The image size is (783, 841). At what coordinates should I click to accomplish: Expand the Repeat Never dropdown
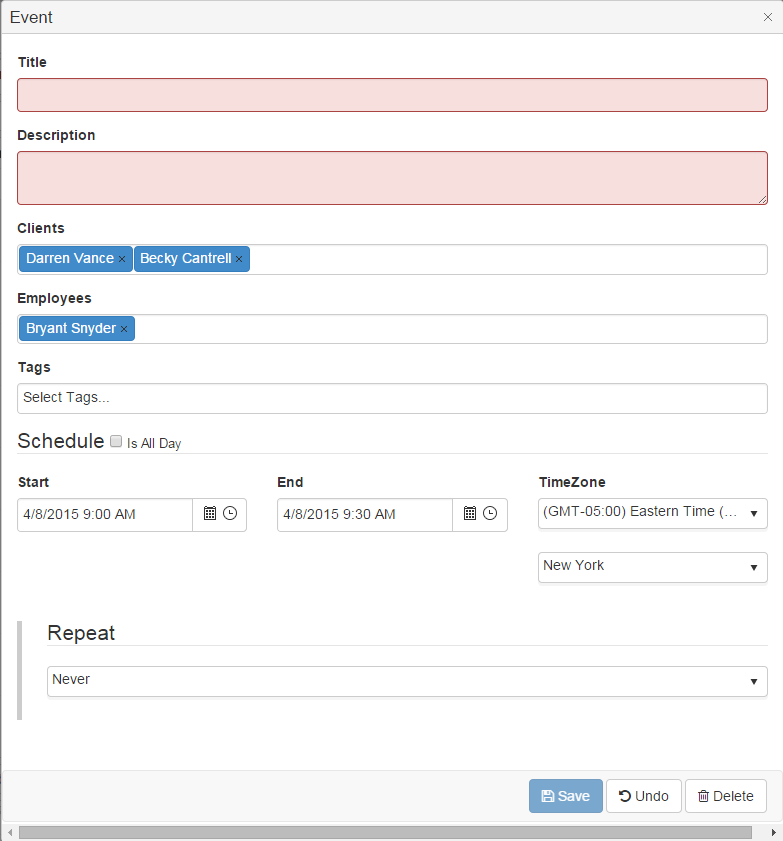coord(407,681)
